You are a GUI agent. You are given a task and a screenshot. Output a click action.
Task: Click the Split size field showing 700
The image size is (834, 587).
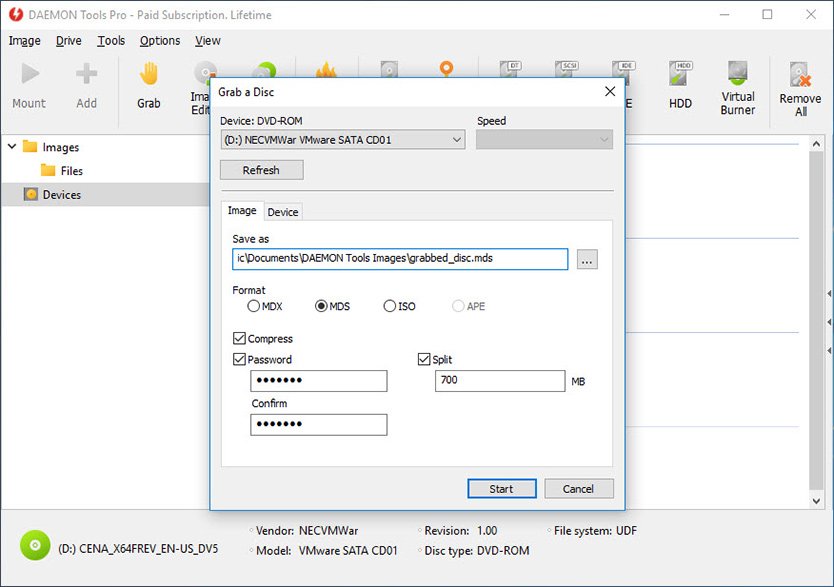(x=500, y=381)
